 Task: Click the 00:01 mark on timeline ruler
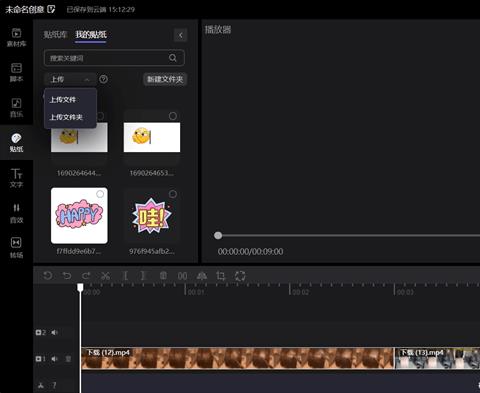coord(196,292)
